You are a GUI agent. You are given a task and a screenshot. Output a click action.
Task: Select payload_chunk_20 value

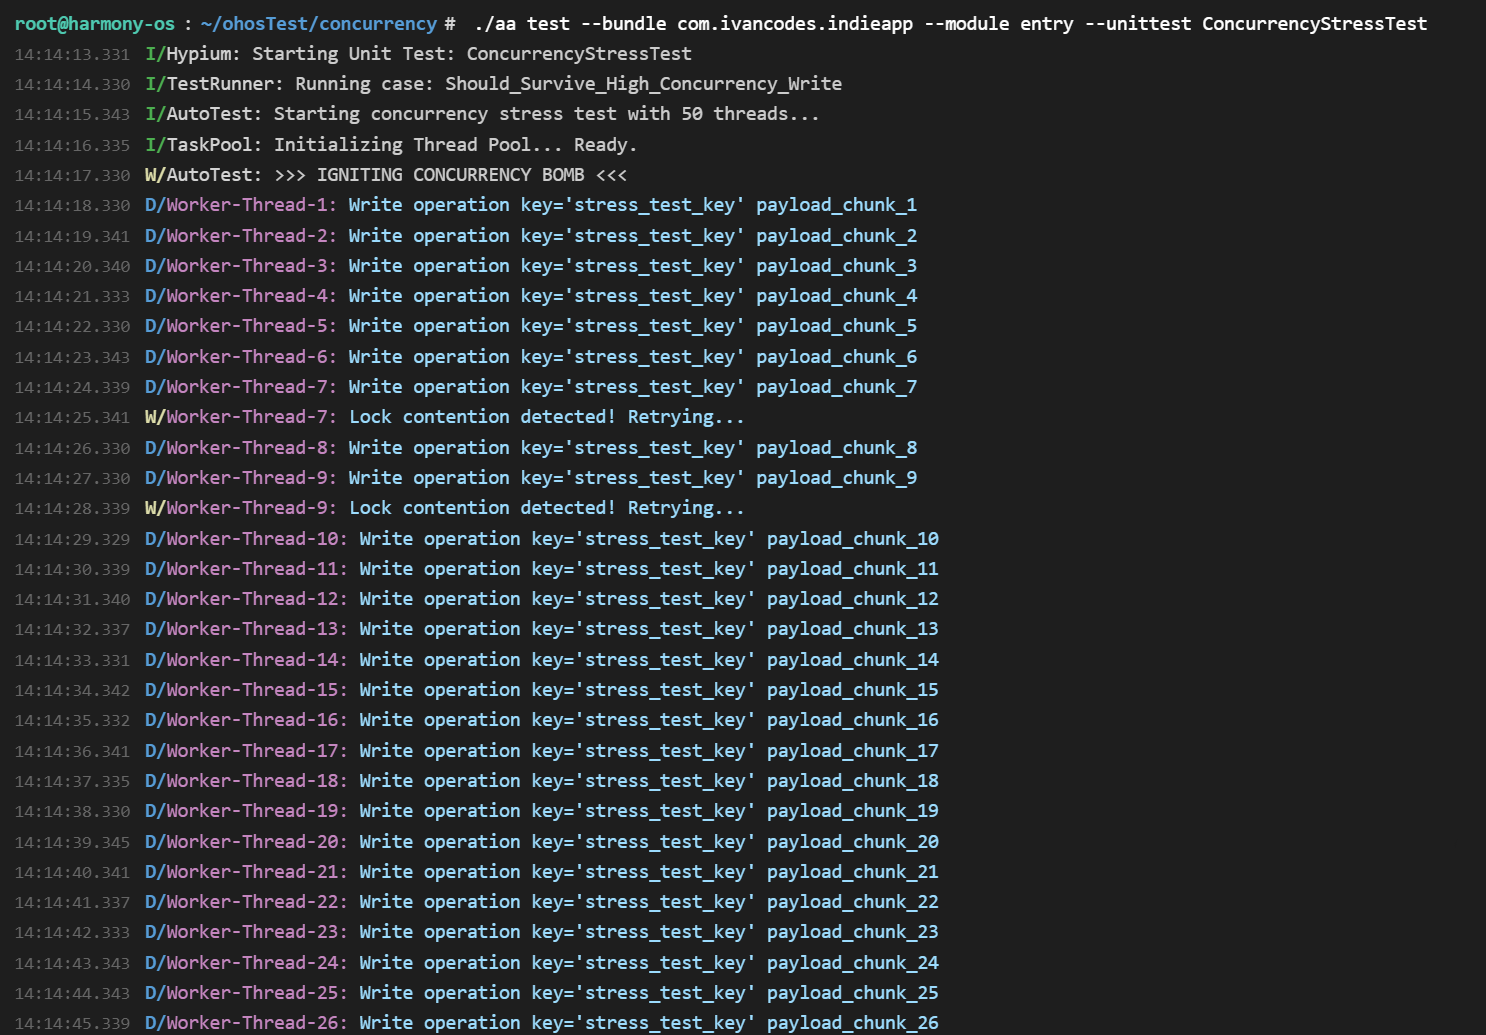853,842
